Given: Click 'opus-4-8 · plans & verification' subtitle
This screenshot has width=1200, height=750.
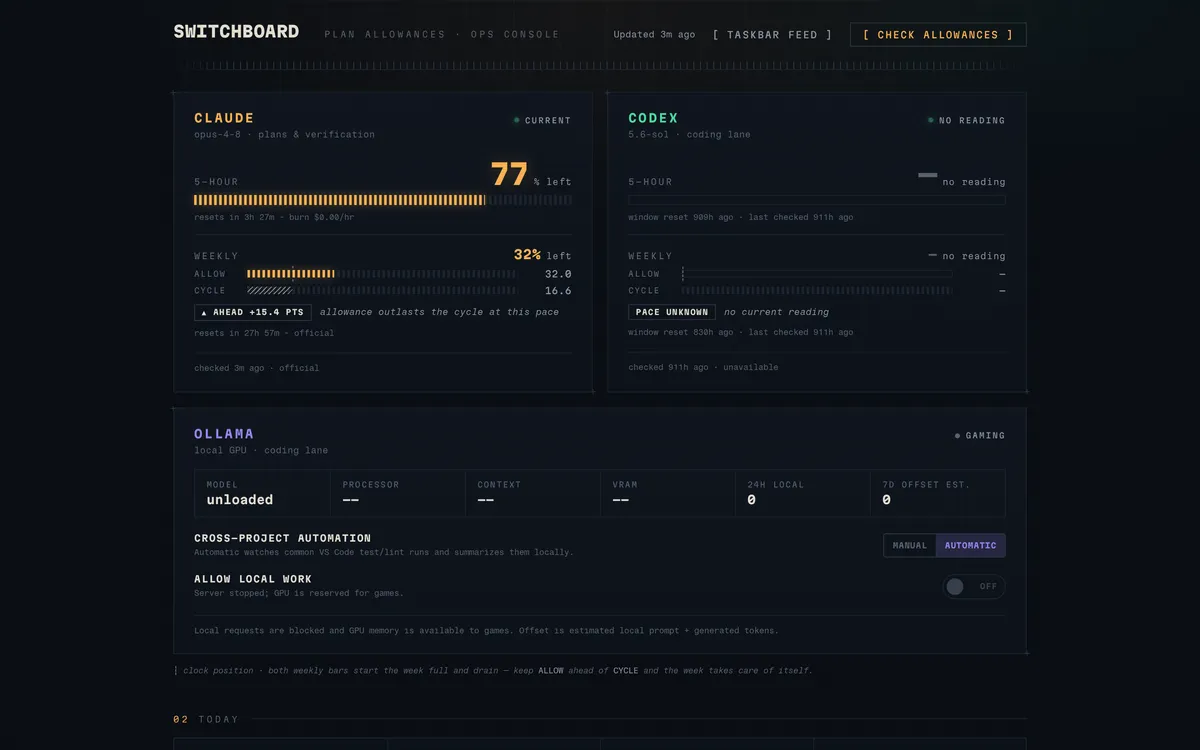Looking at the screenshot, I should click(285, 134).
